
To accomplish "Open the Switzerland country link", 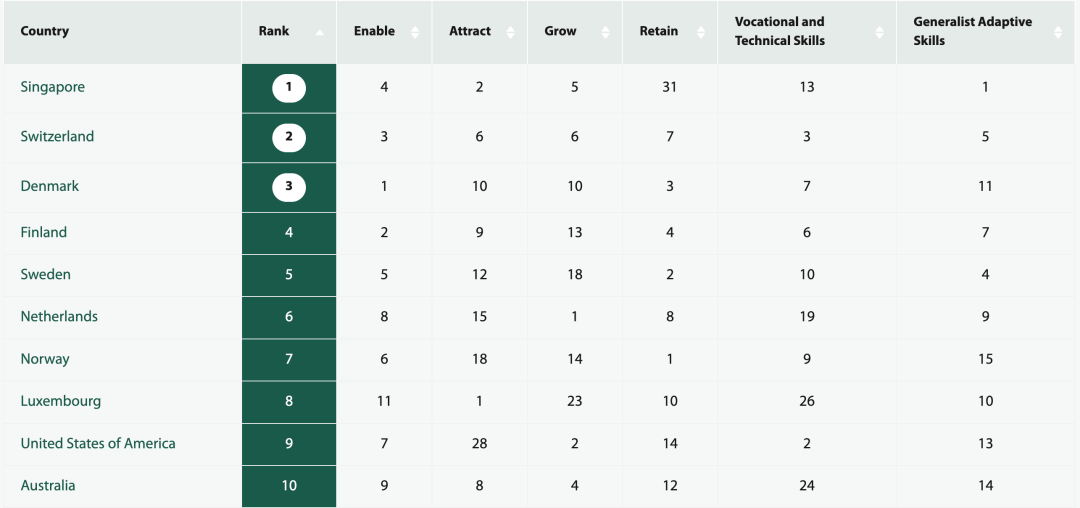I will point(57,137).
